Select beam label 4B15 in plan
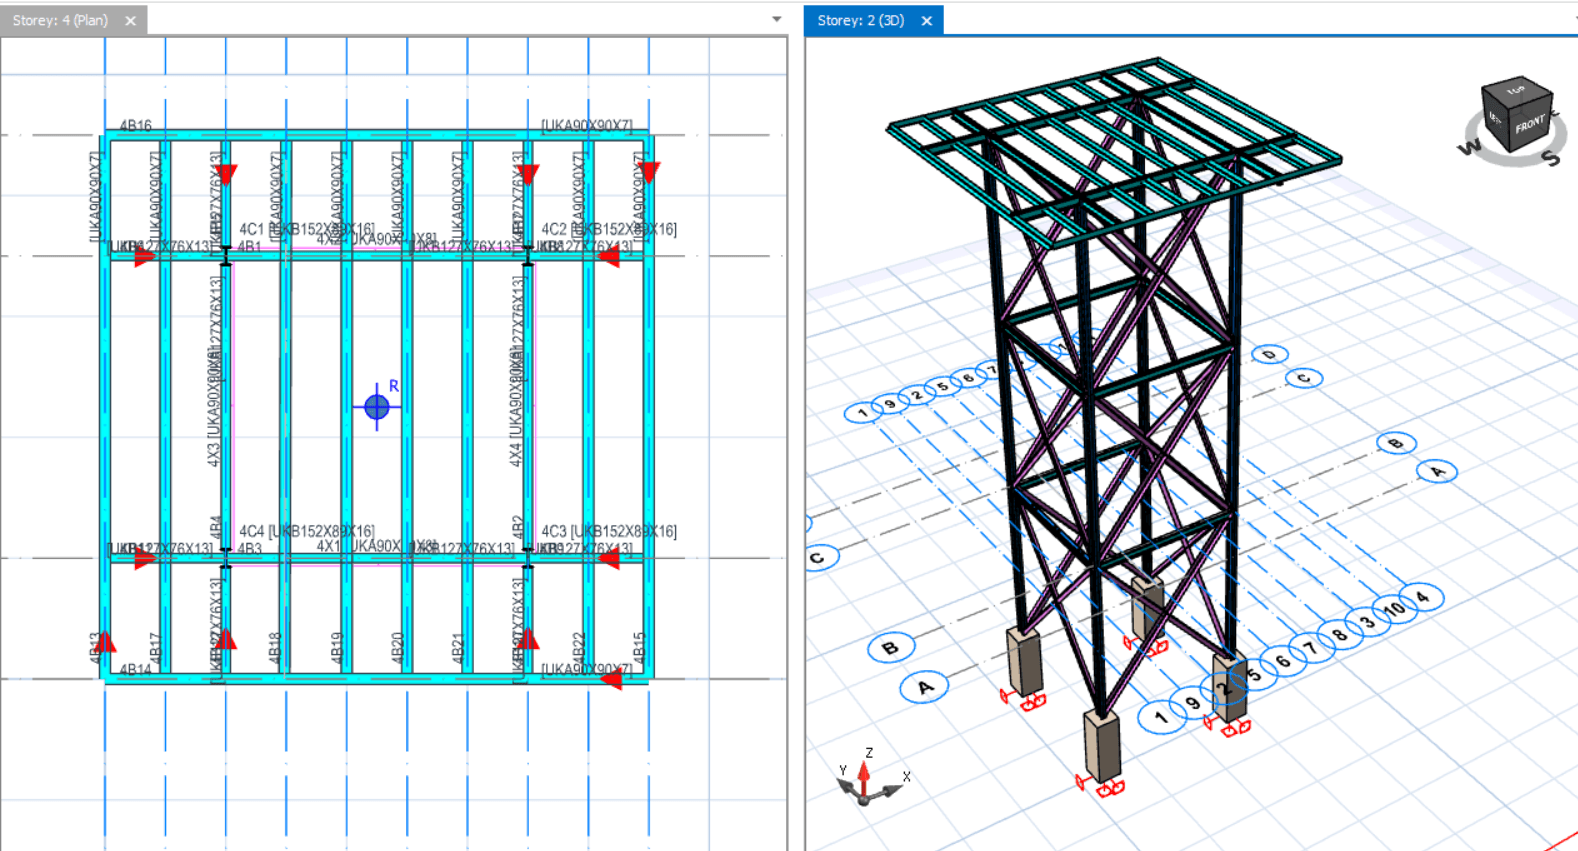The height and width of the screenshot is (851, 1578). click(x=639, y=646)
